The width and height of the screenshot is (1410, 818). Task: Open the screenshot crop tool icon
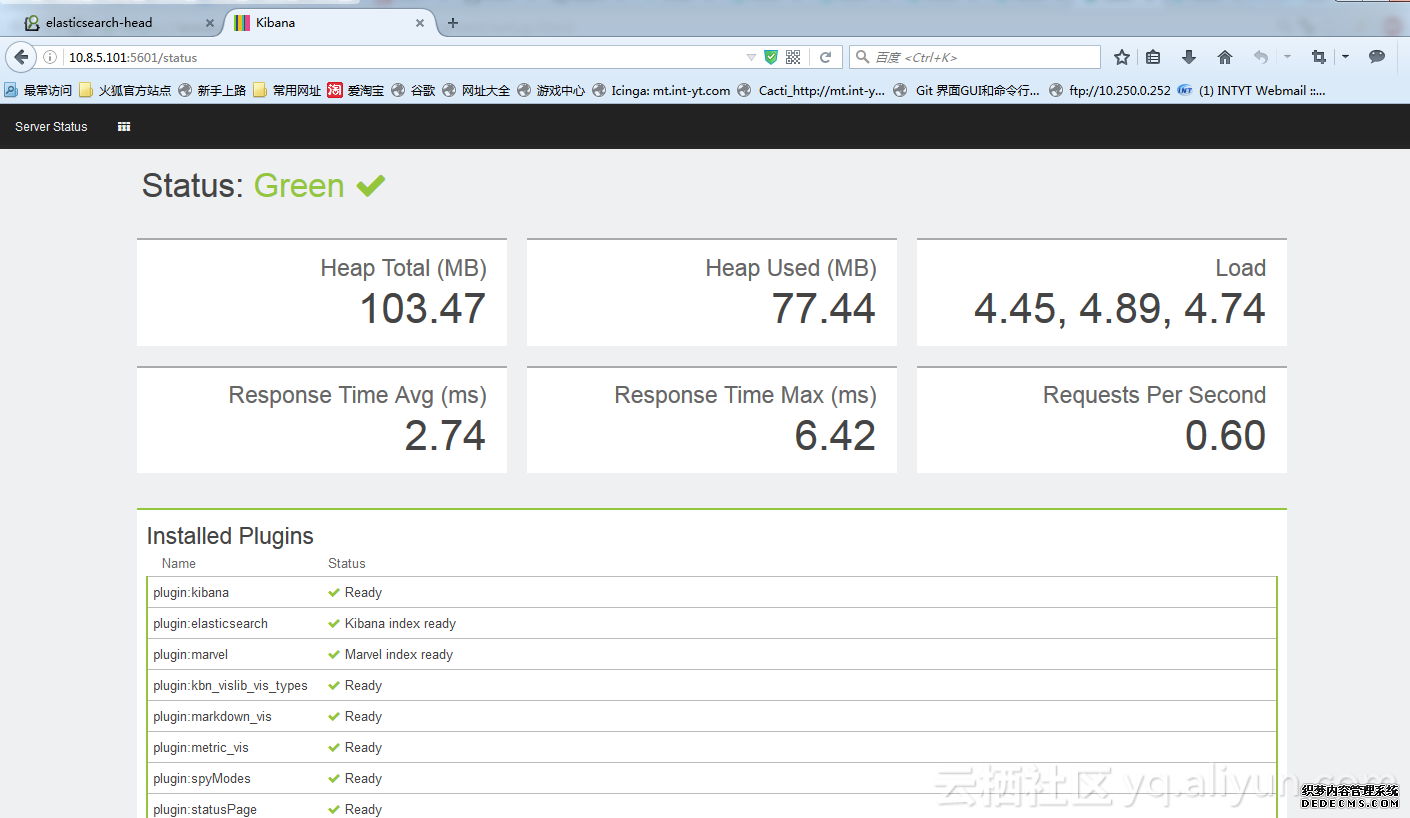coord(1318,57)
